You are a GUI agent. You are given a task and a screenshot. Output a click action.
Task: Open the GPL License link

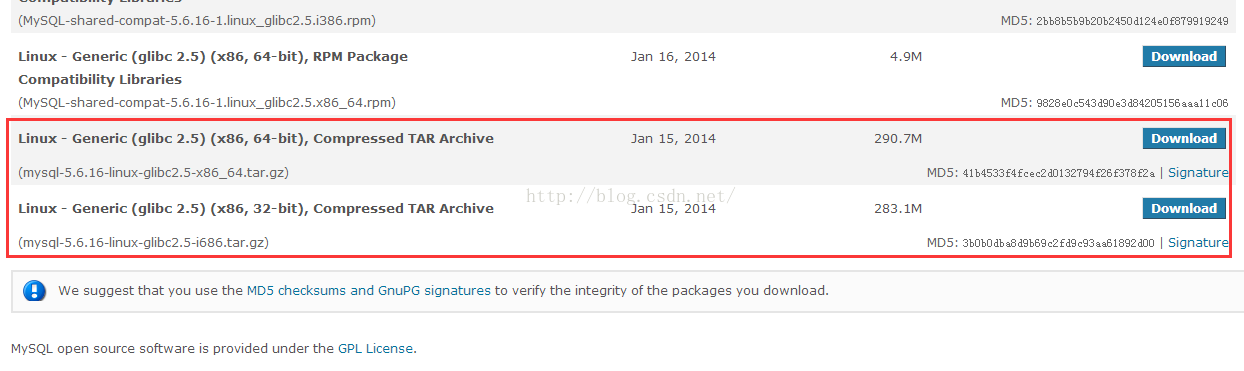[x=375, y=349]
